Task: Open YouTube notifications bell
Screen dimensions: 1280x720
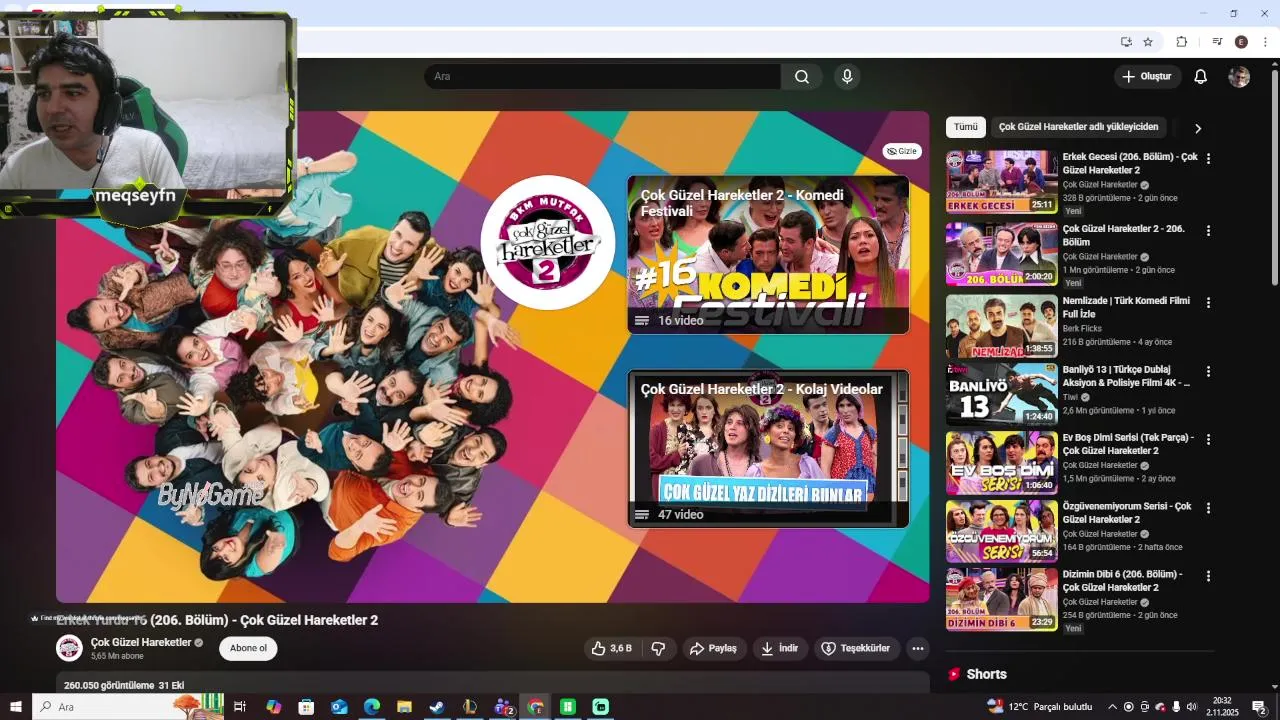Action: coord(1201,77)
